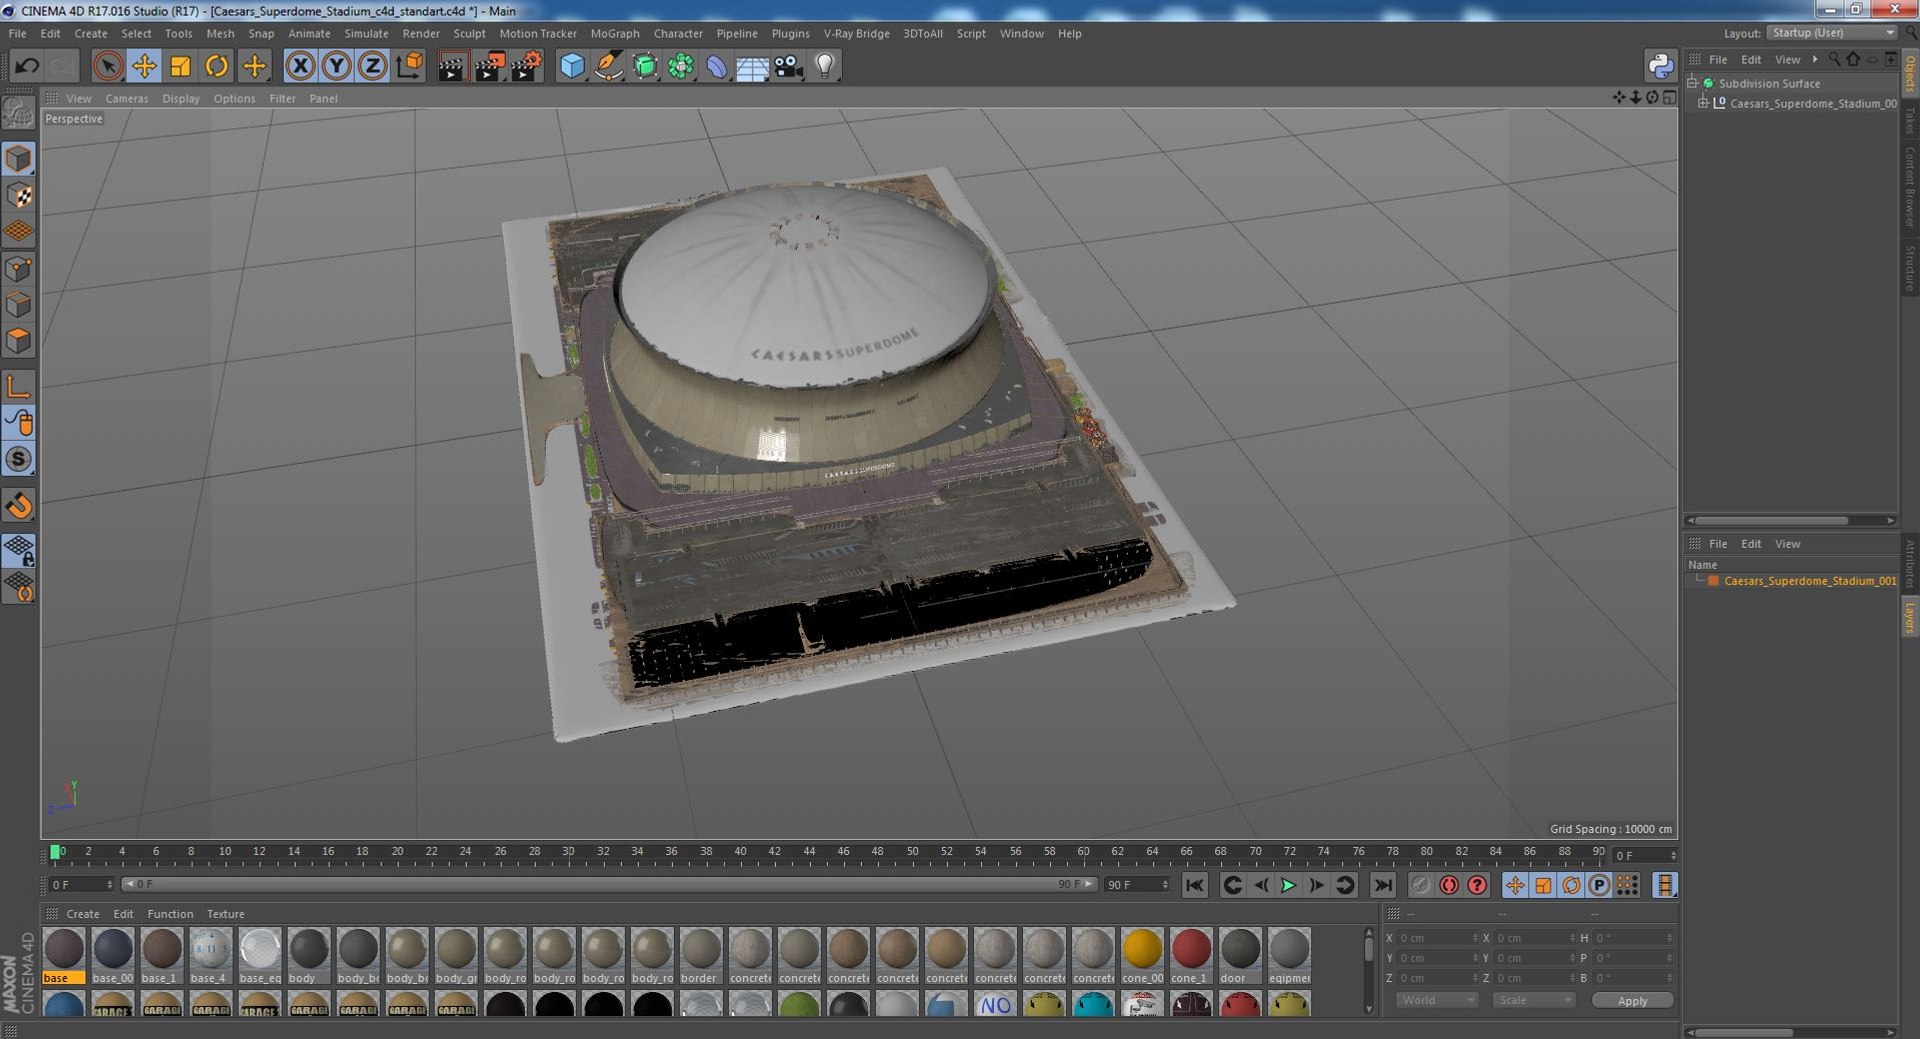Open the Scale mode dropdown
The image size is (1920, 1039).
[x=1534, y=1000]
